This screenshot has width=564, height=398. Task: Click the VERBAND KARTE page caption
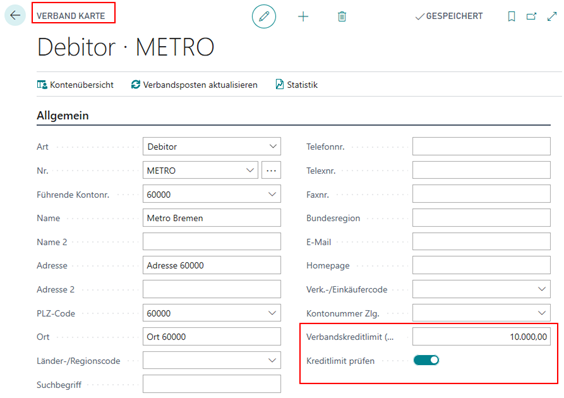pyautogui.click(x=71, y=16)
